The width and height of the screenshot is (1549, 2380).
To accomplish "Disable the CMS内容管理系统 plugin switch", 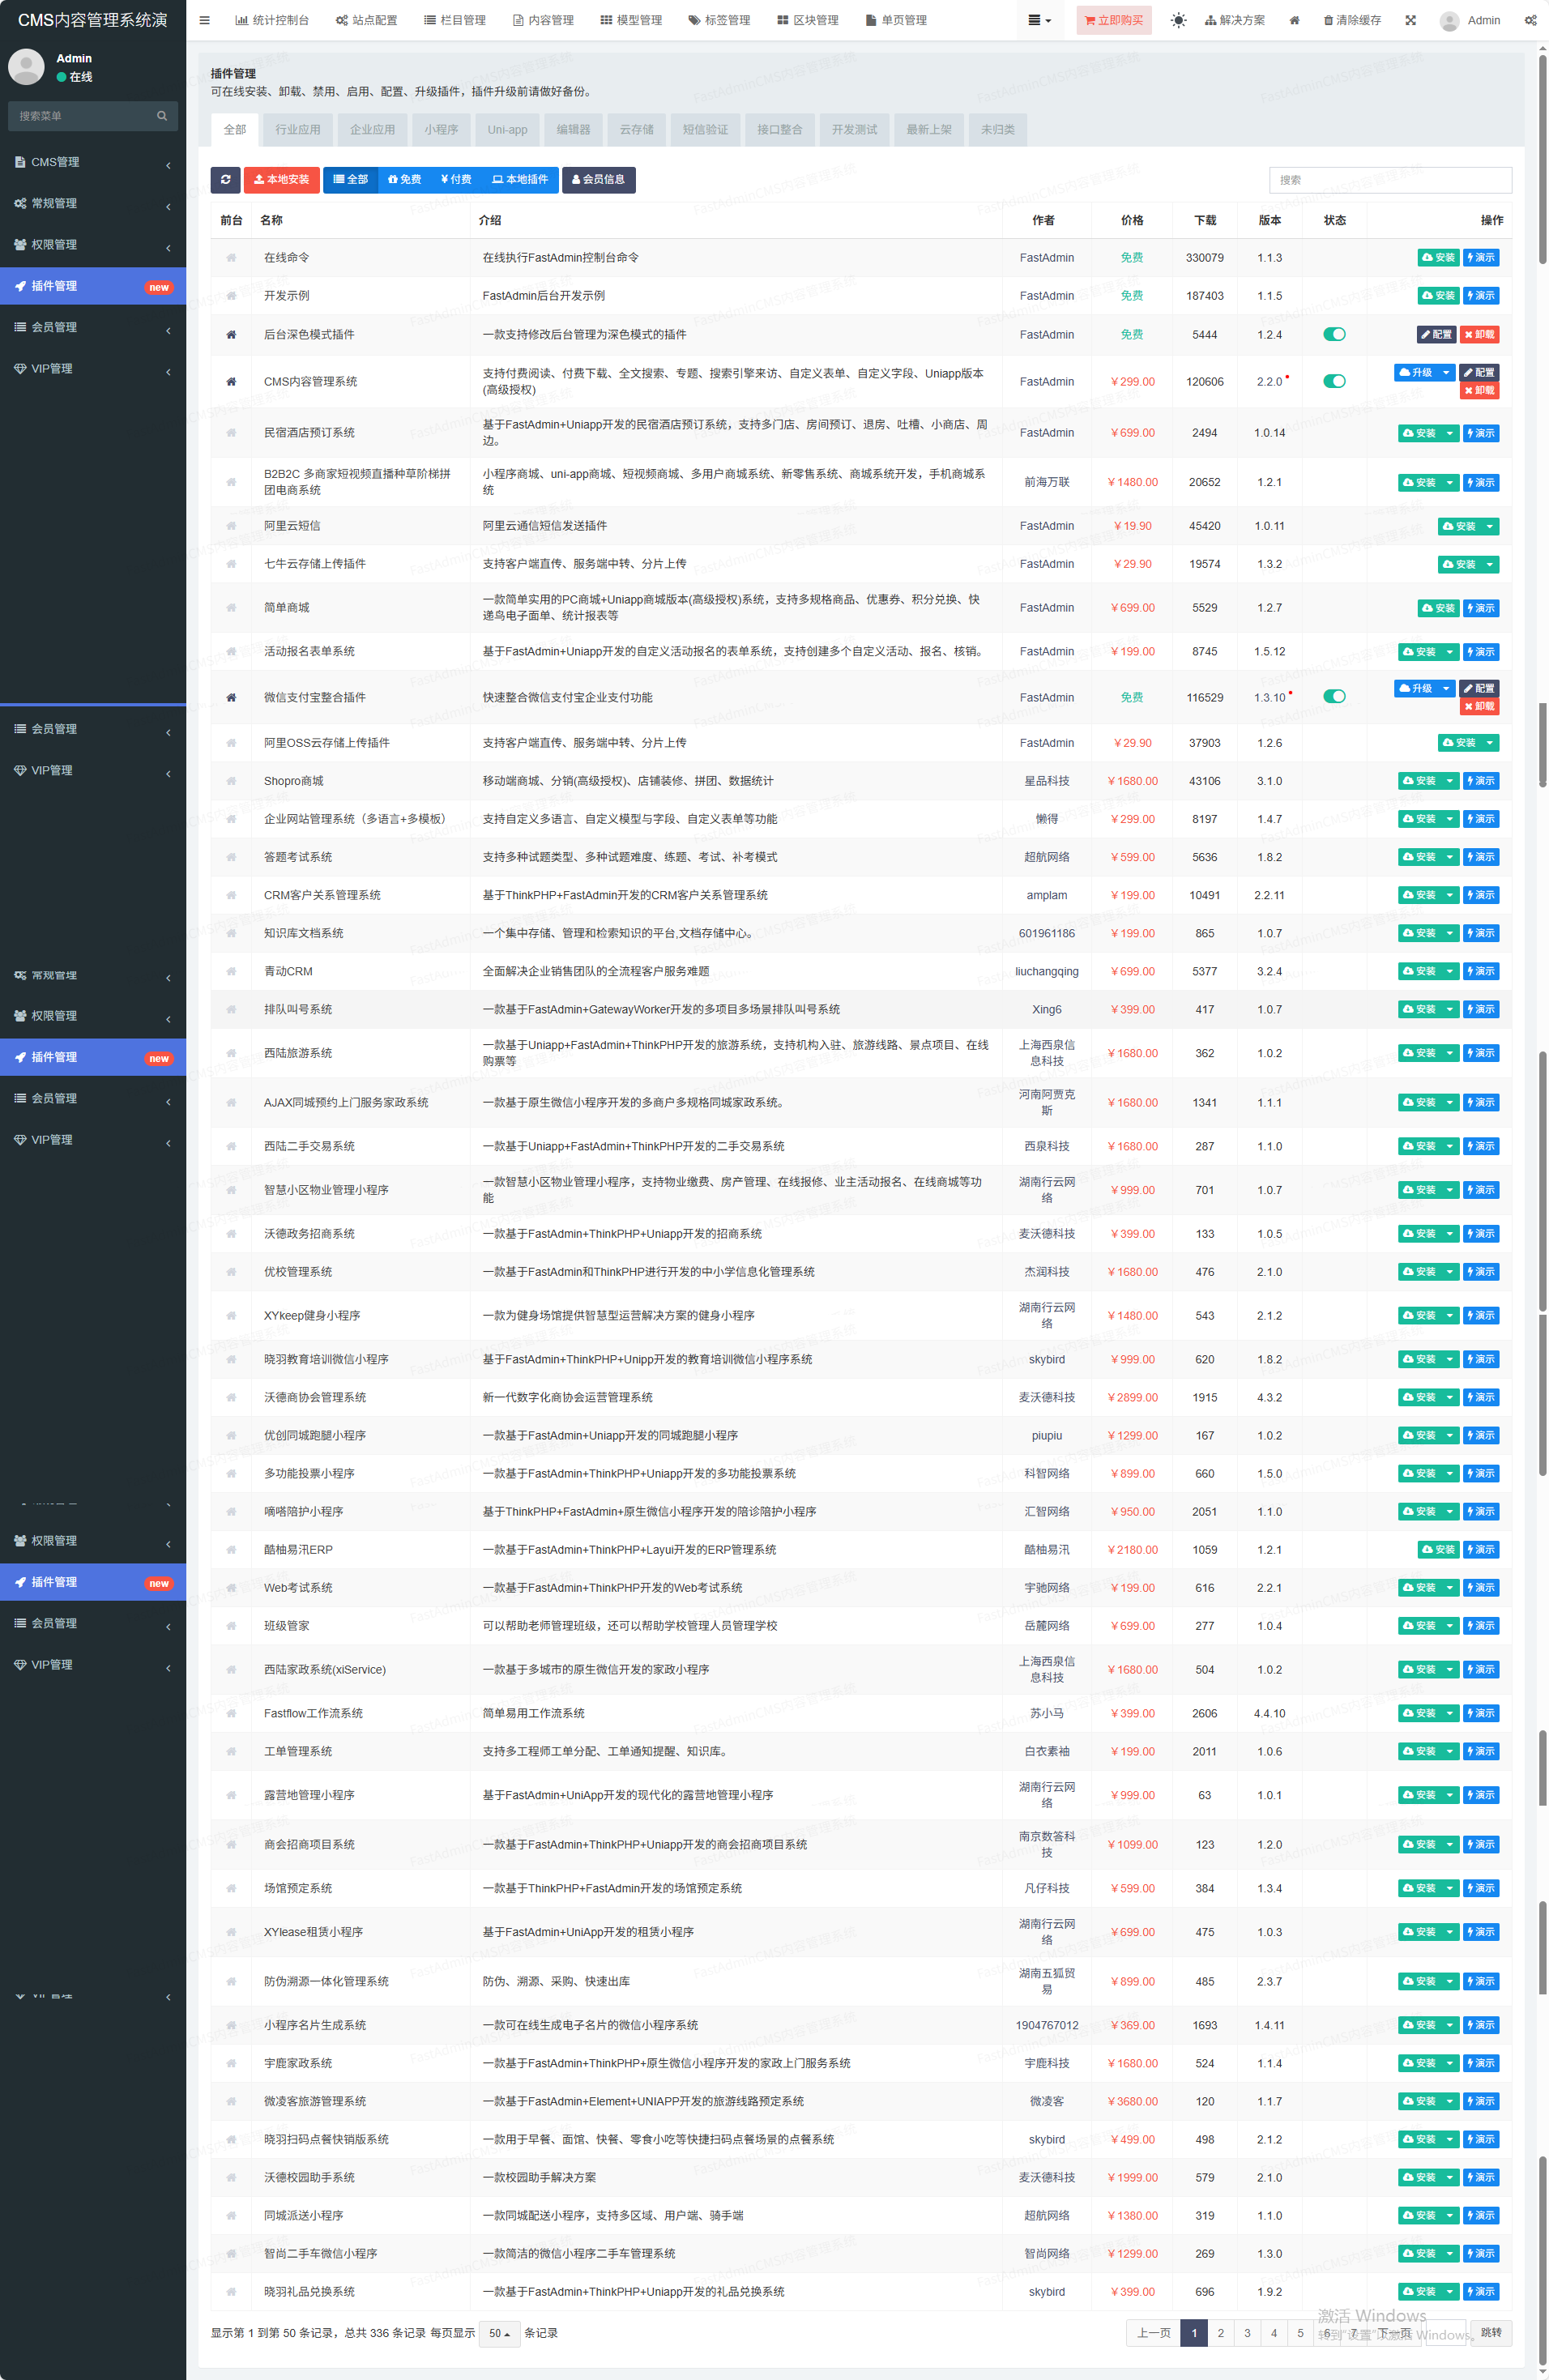I will point(1334,381).
